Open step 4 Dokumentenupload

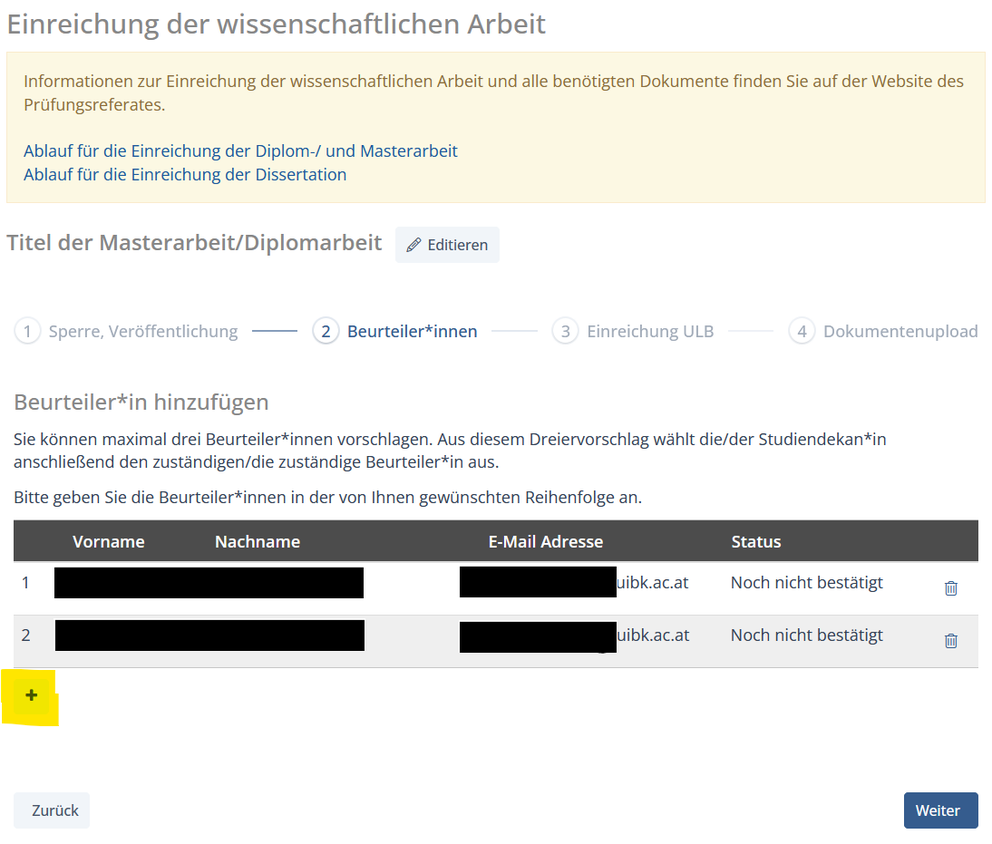tap(883, 331)
